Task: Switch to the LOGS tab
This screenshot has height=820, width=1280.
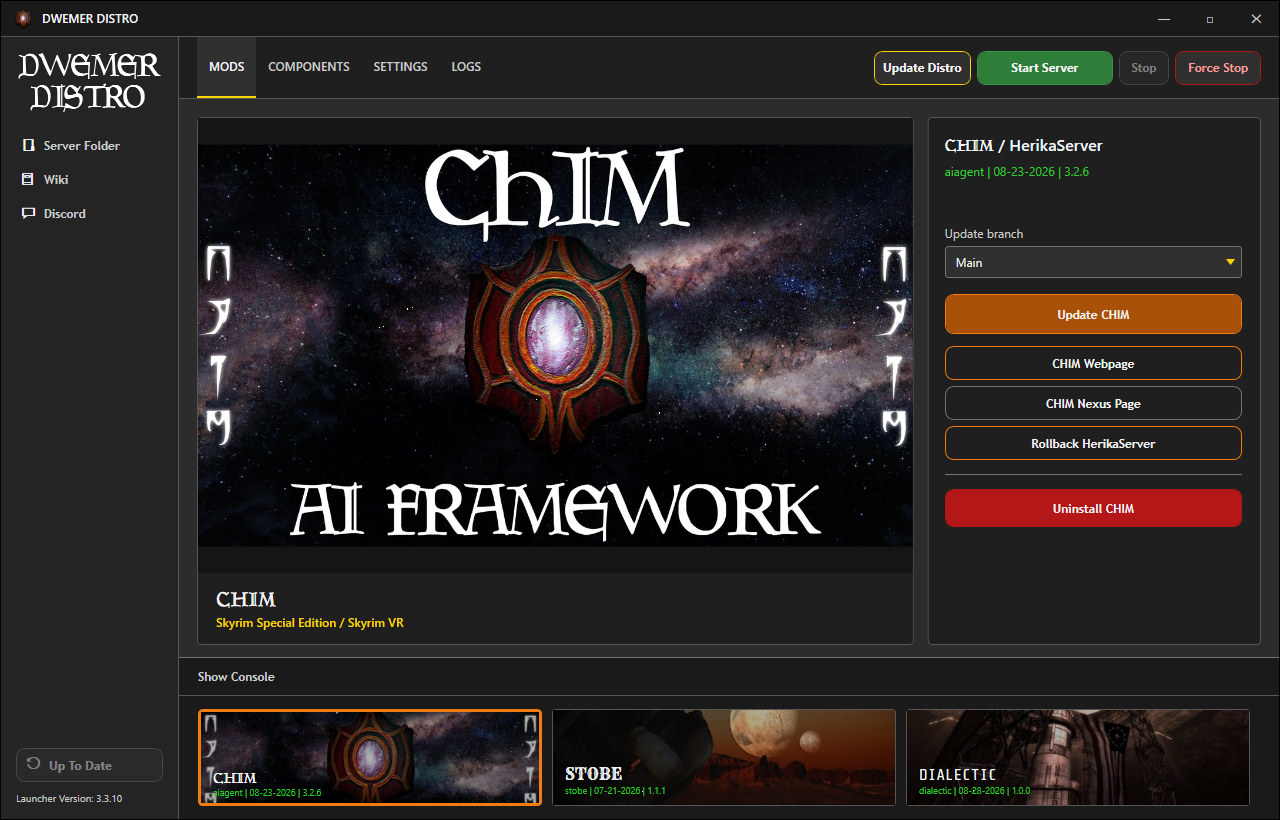Action: point(466,67)
